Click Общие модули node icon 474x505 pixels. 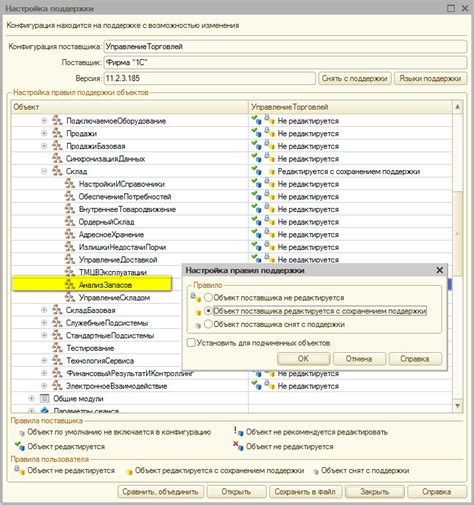click(x=44, y=398)
